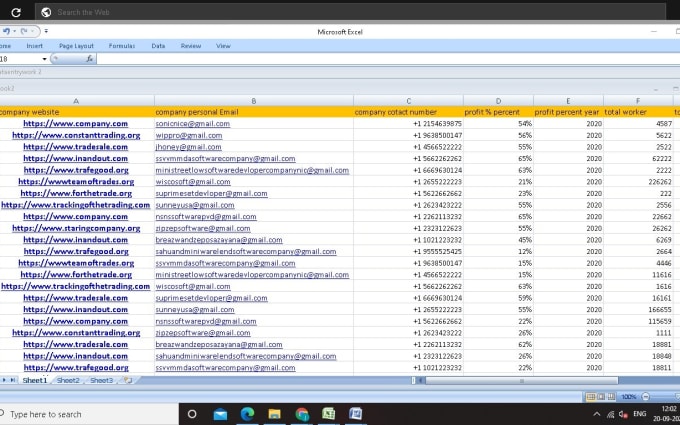Open Cortana circle icon on taskbar
The width and height of the screenshot is (680, 425).
[x=192, y=414]
